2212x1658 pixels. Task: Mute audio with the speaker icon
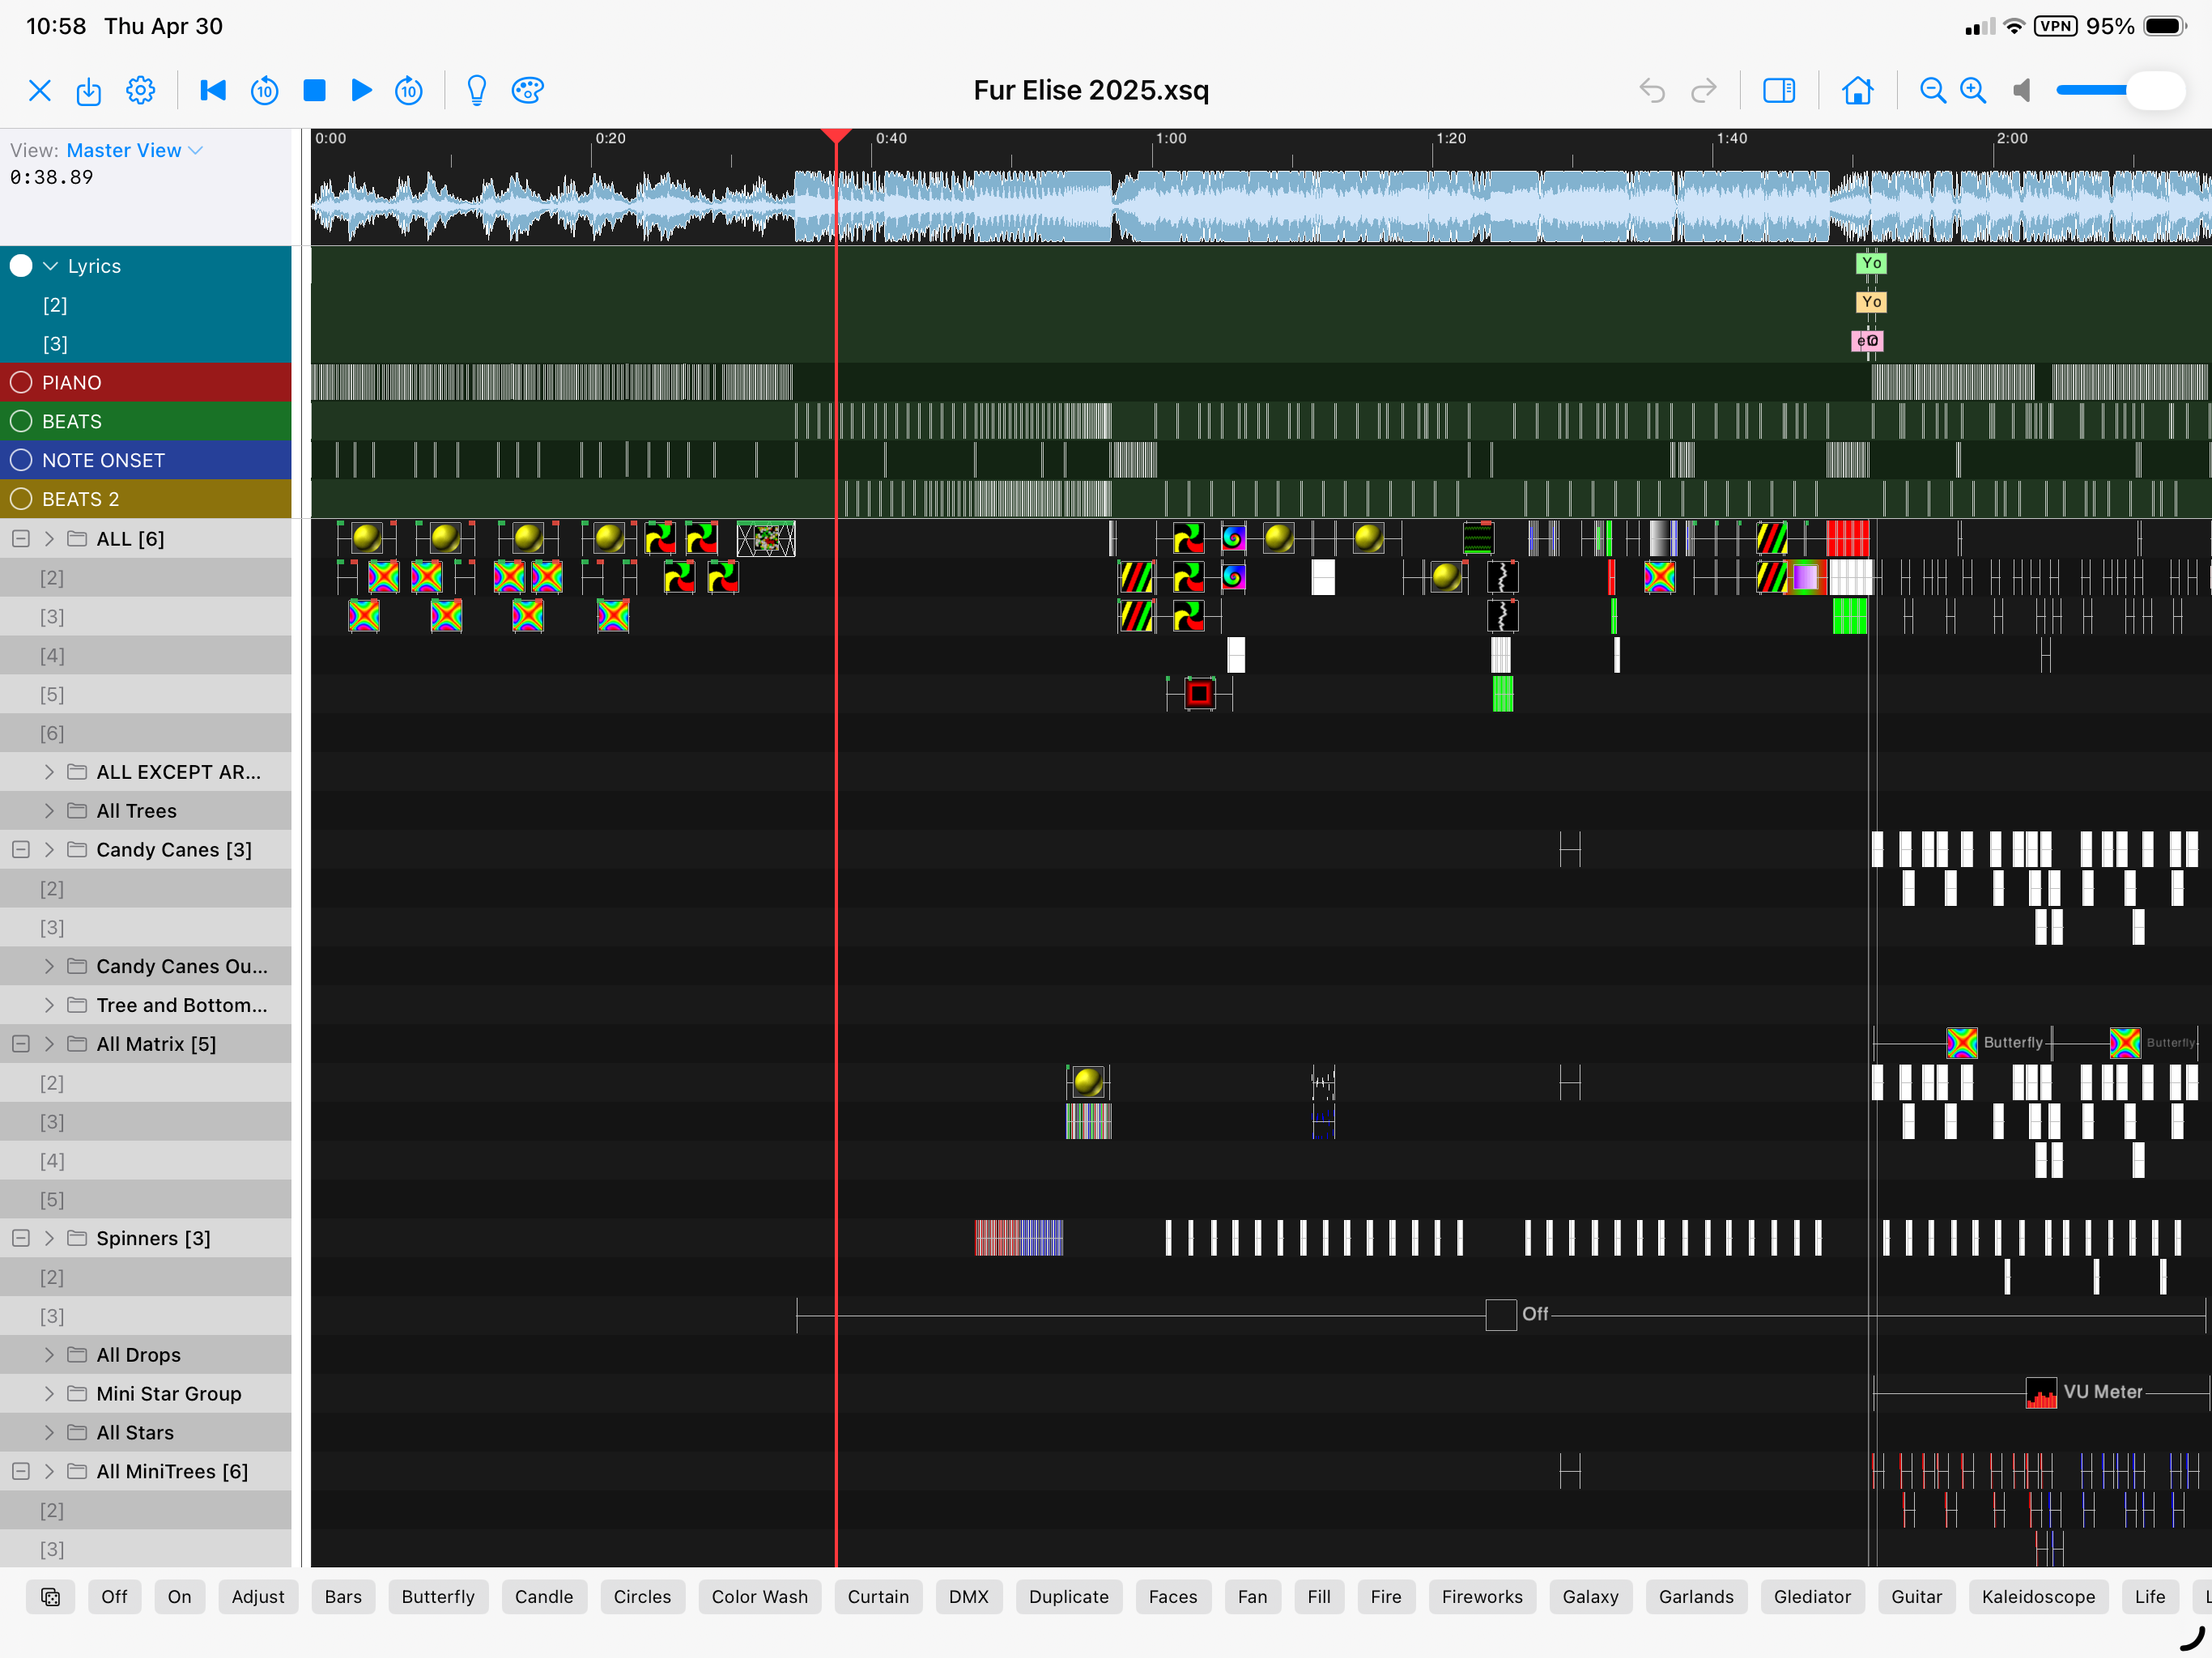click(x=2022, y=91)
